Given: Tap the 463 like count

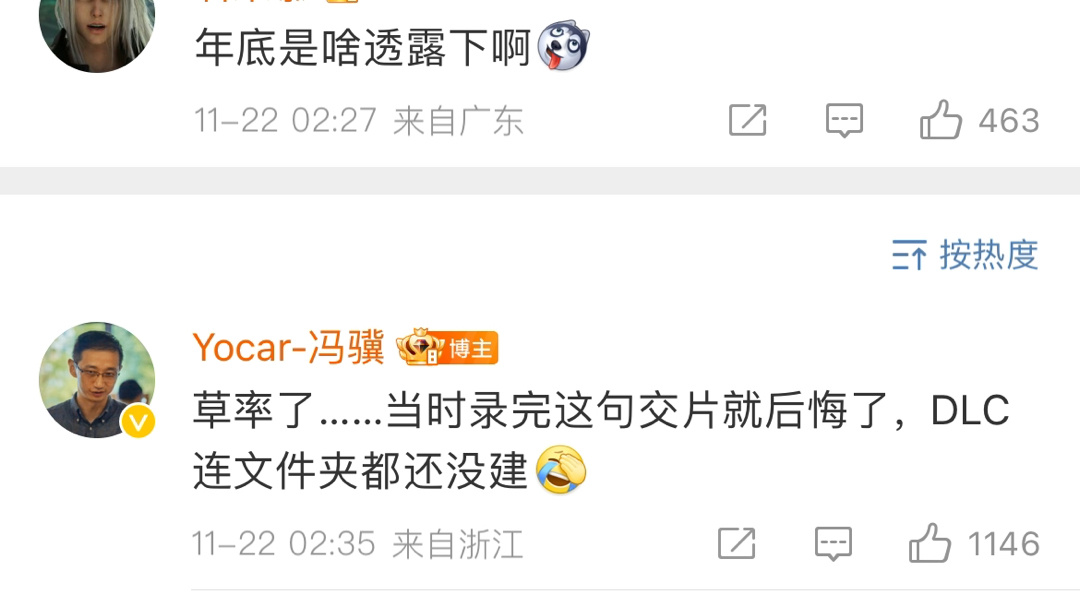Looking at the screenshot, I should click(1009, 121).
